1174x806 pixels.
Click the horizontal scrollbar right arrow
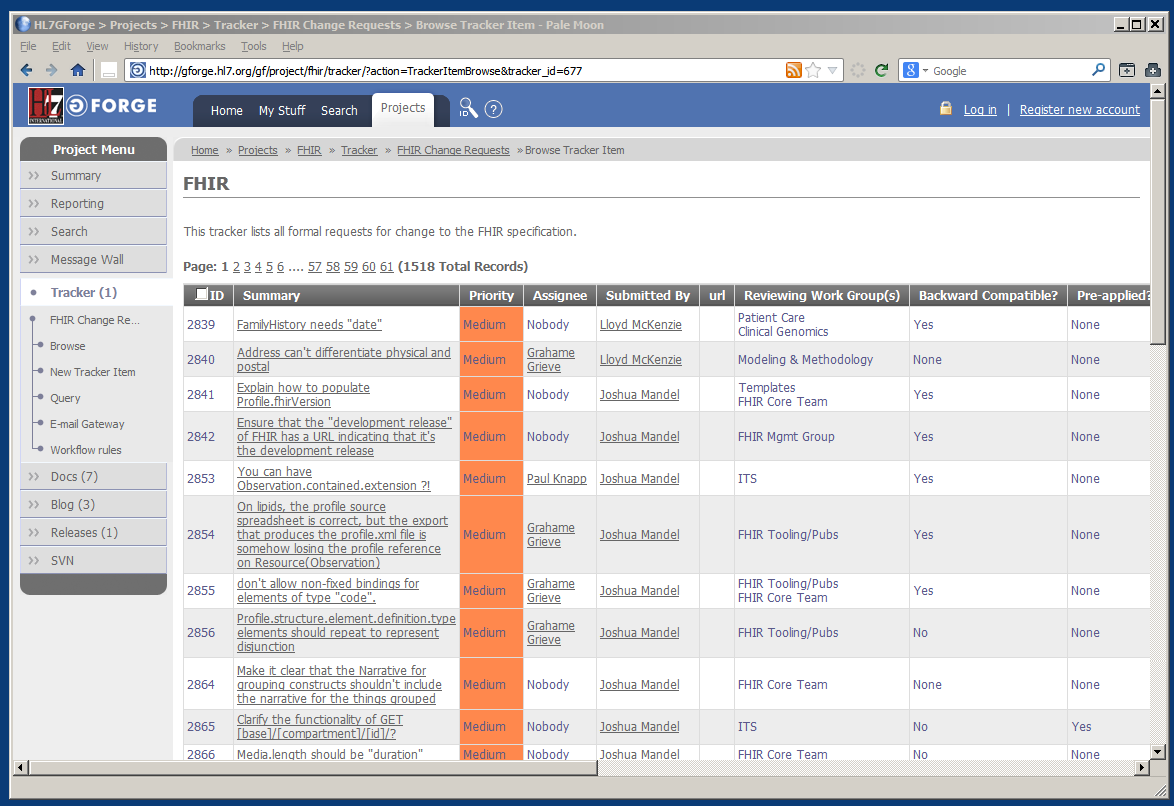(1142, 768)
